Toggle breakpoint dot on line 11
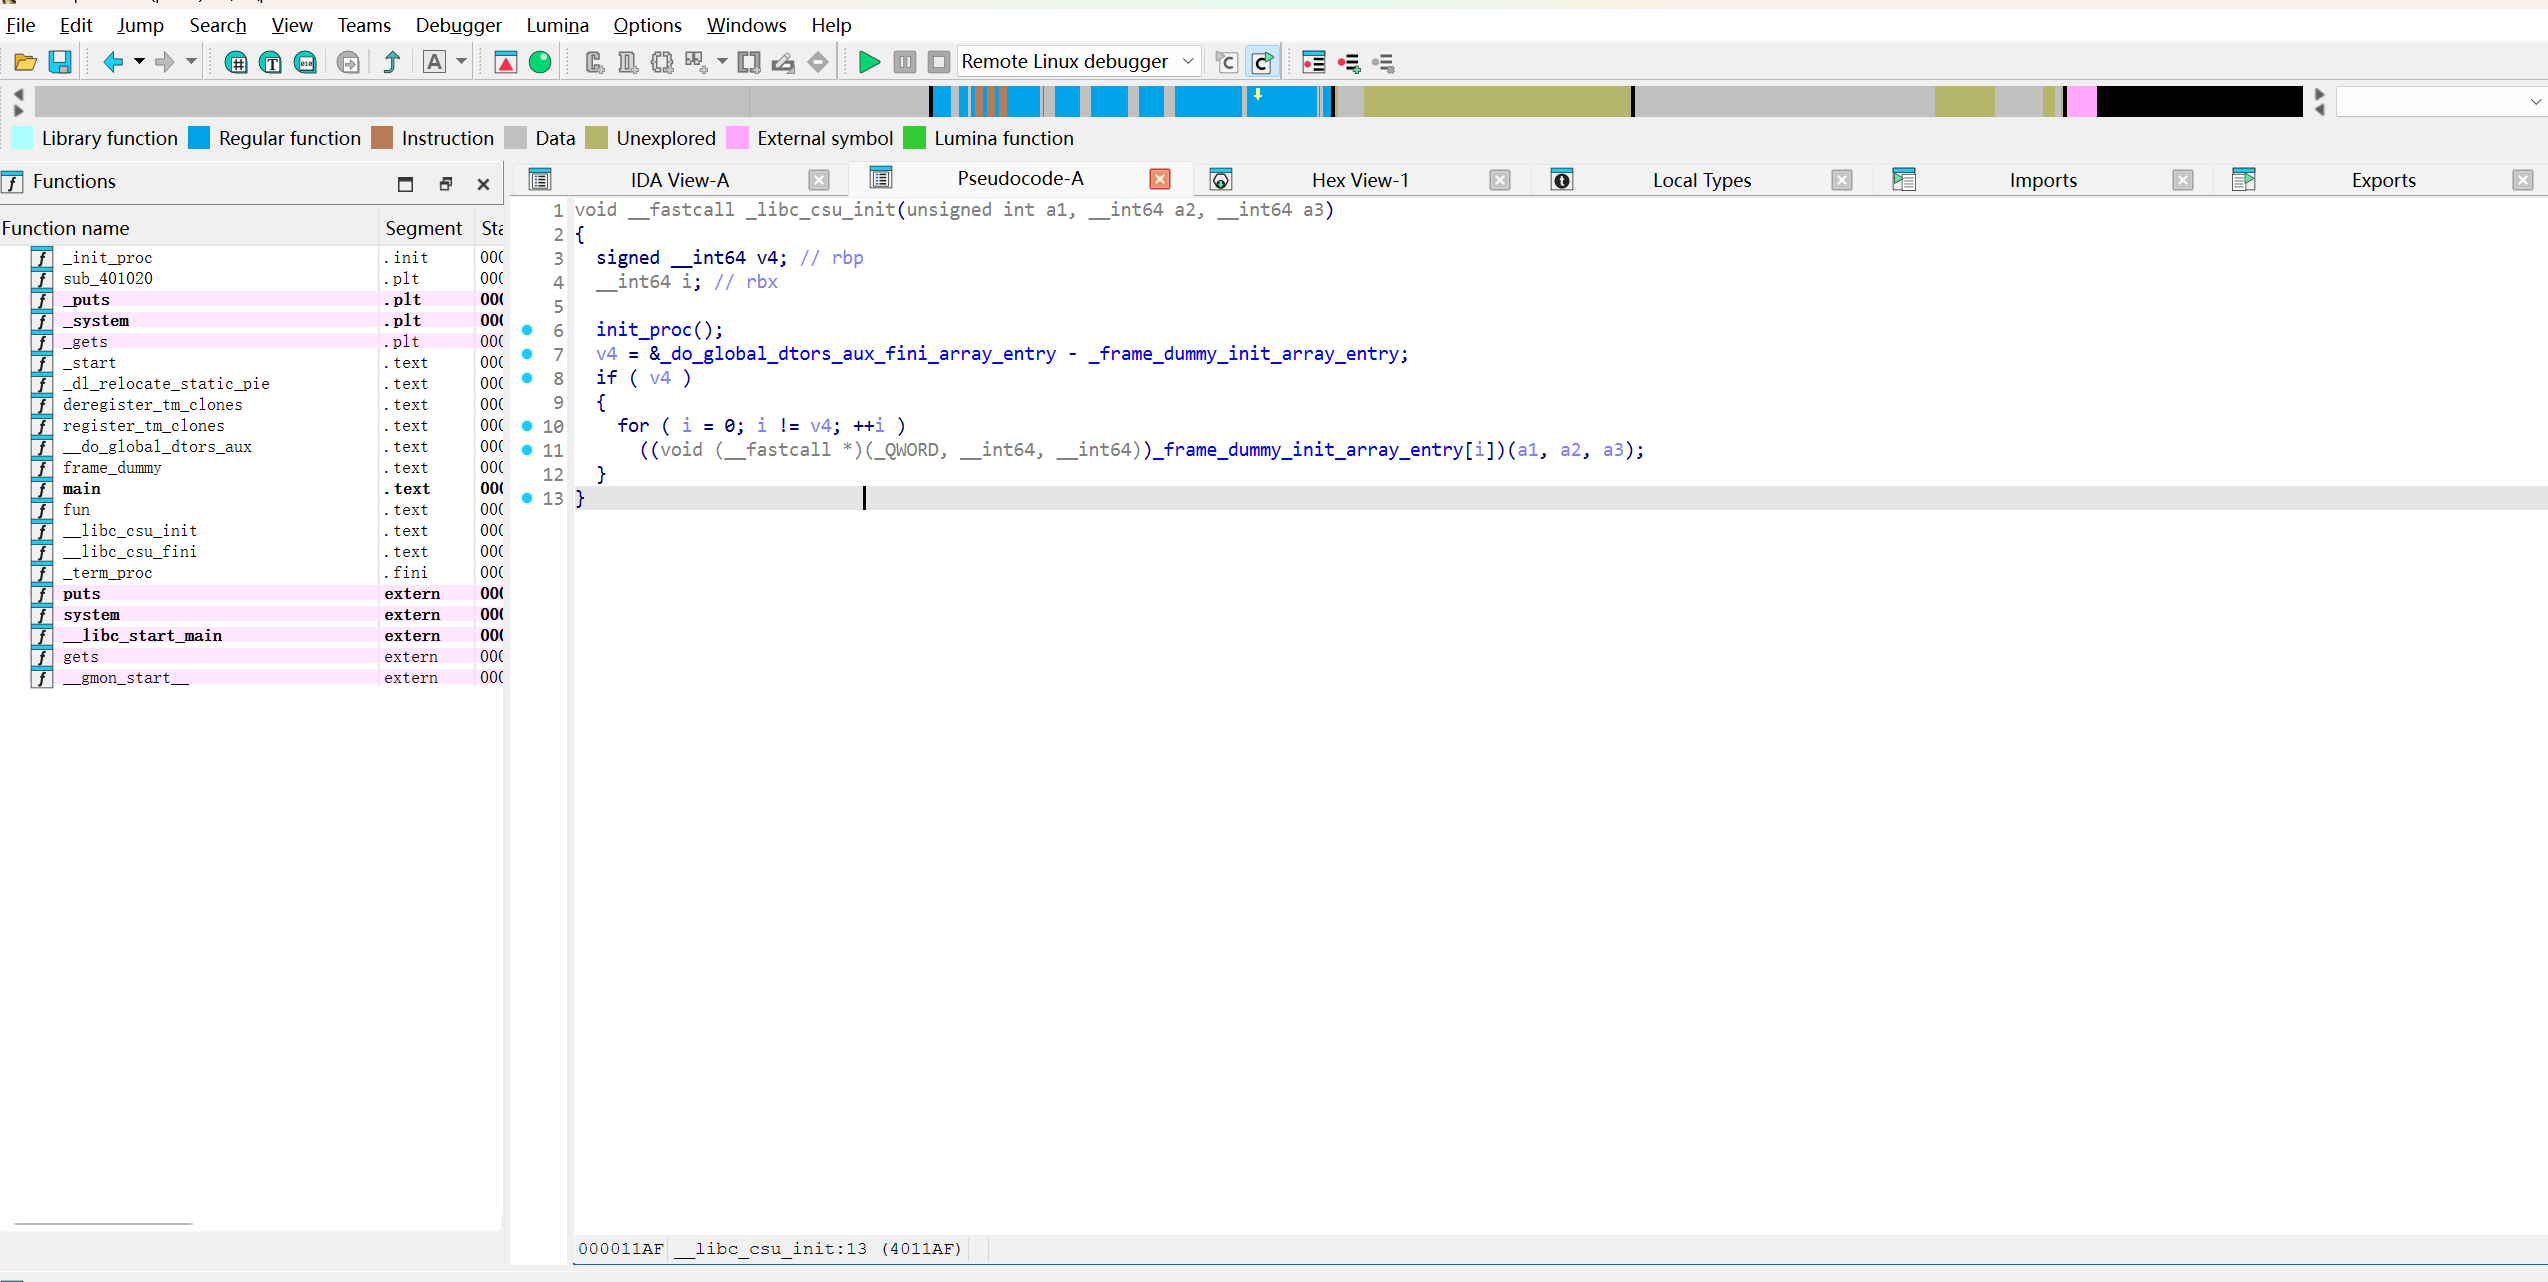Viewport: 2548px width, 1282px height. pyautogui.click(x=527, y=450)
